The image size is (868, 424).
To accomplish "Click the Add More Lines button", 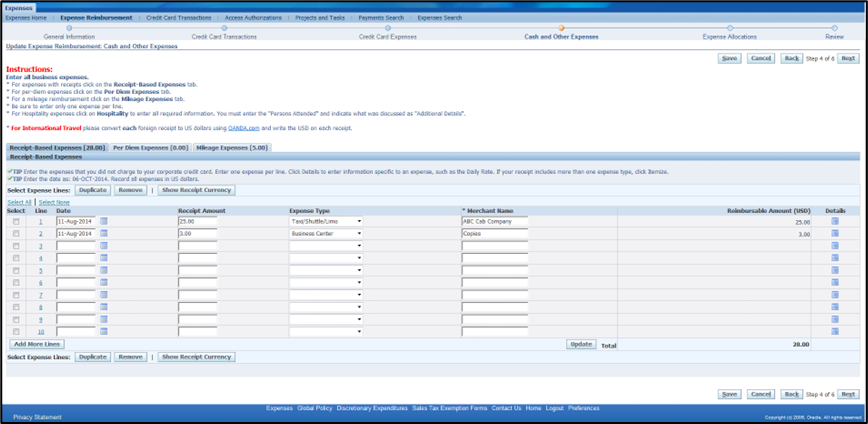I will [x=37, y=344].
